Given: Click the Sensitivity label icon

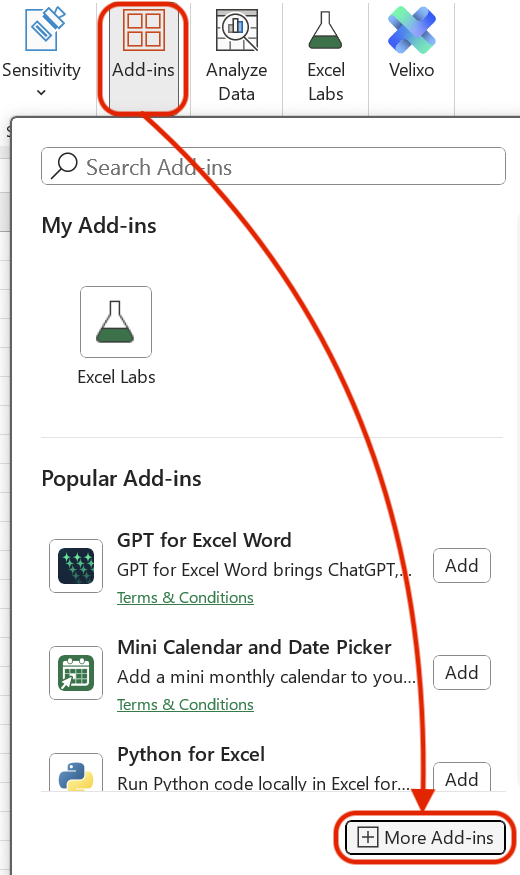Looking at the screenshot, I should [45, 29].
